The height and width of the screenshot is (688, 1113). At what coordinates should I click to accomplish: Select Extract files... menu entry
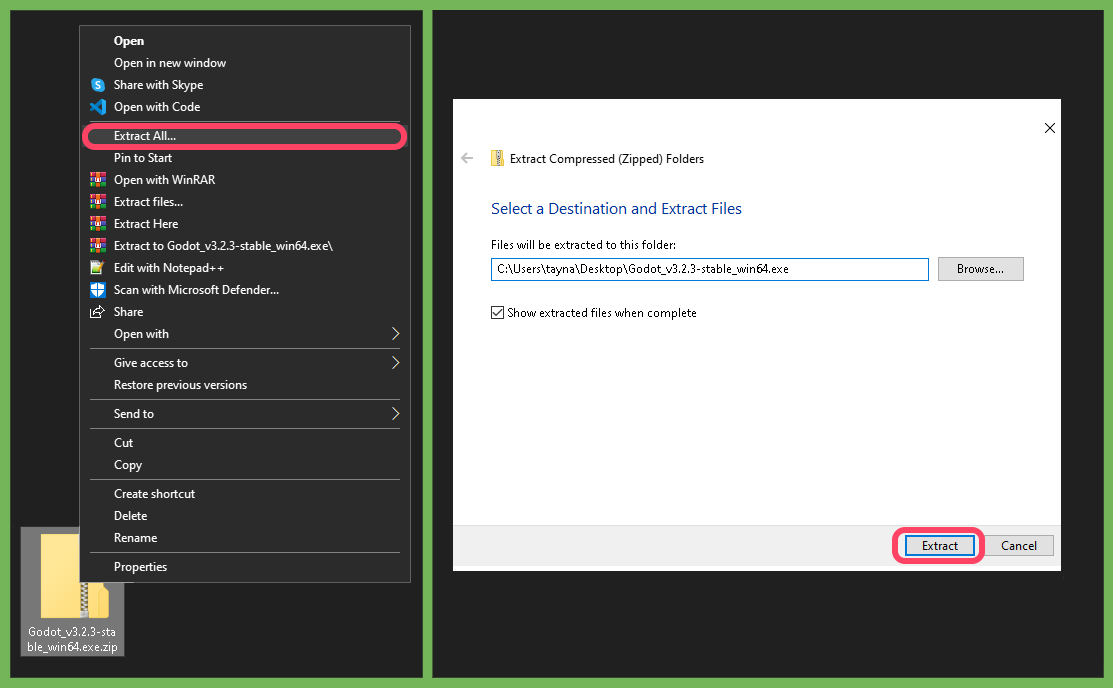(245, 202)
